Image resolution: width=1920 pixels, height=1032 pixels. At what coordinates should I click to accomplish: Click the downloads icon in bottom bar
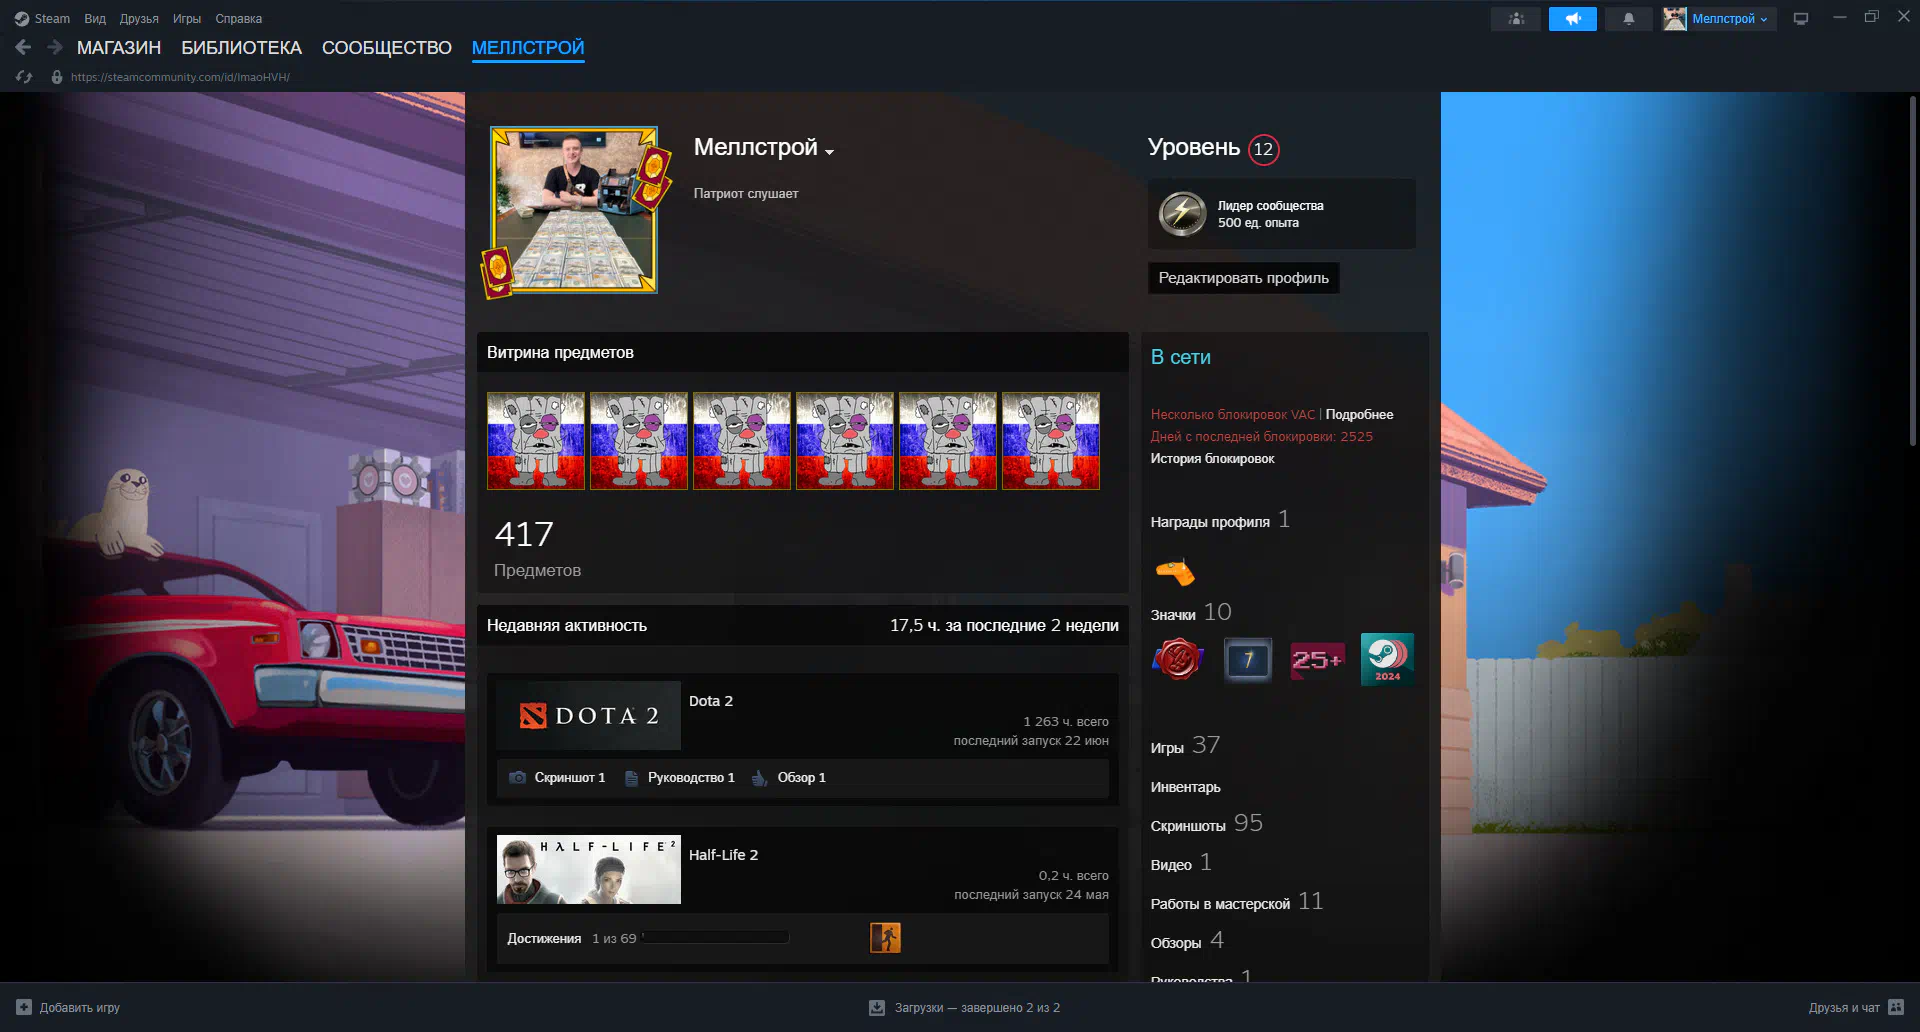pos(877,1008)
